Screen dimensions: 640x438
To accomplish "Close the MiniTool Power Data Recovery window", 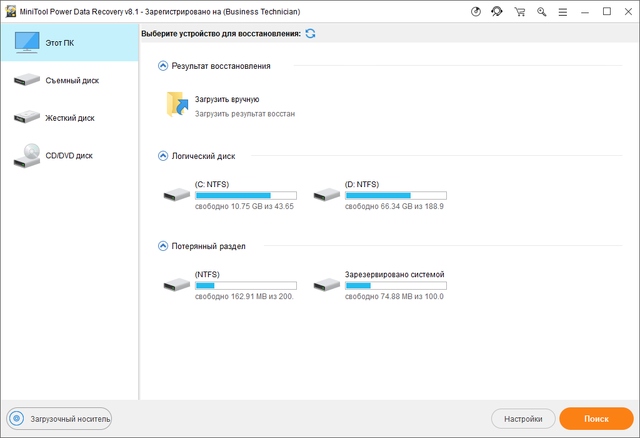I will tap(629, 12).
